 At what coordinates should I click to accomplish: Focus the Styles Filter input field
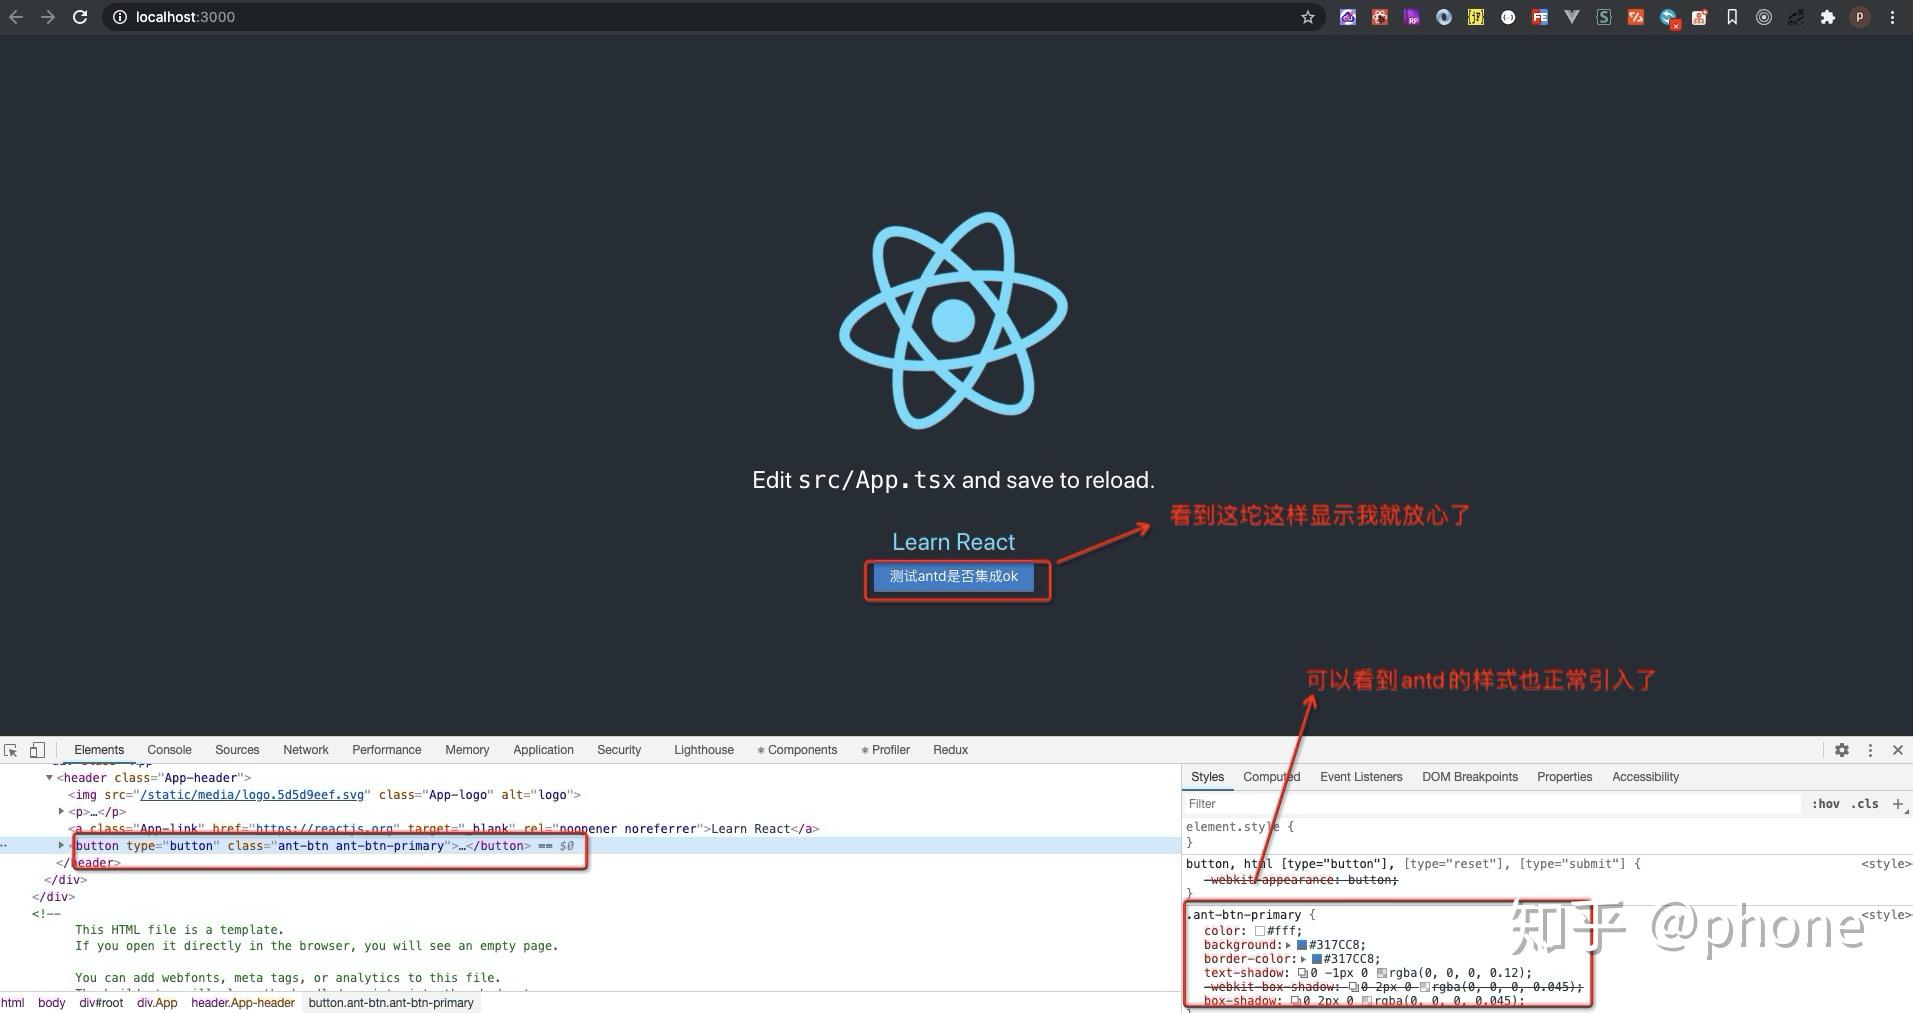(x=1493, y=804)
